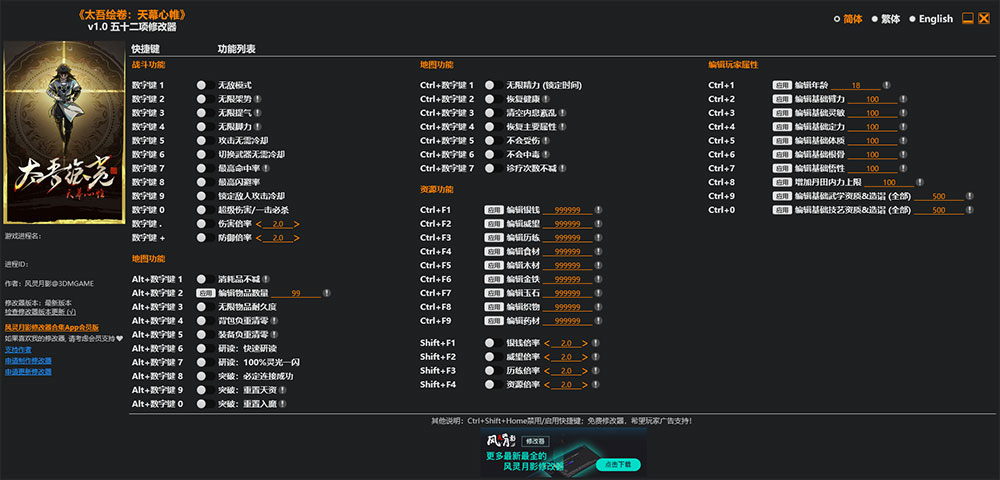The image size is (1000, 480).
Task: Click the mini-mode window icon beside English
Action: tap(967, 18)
